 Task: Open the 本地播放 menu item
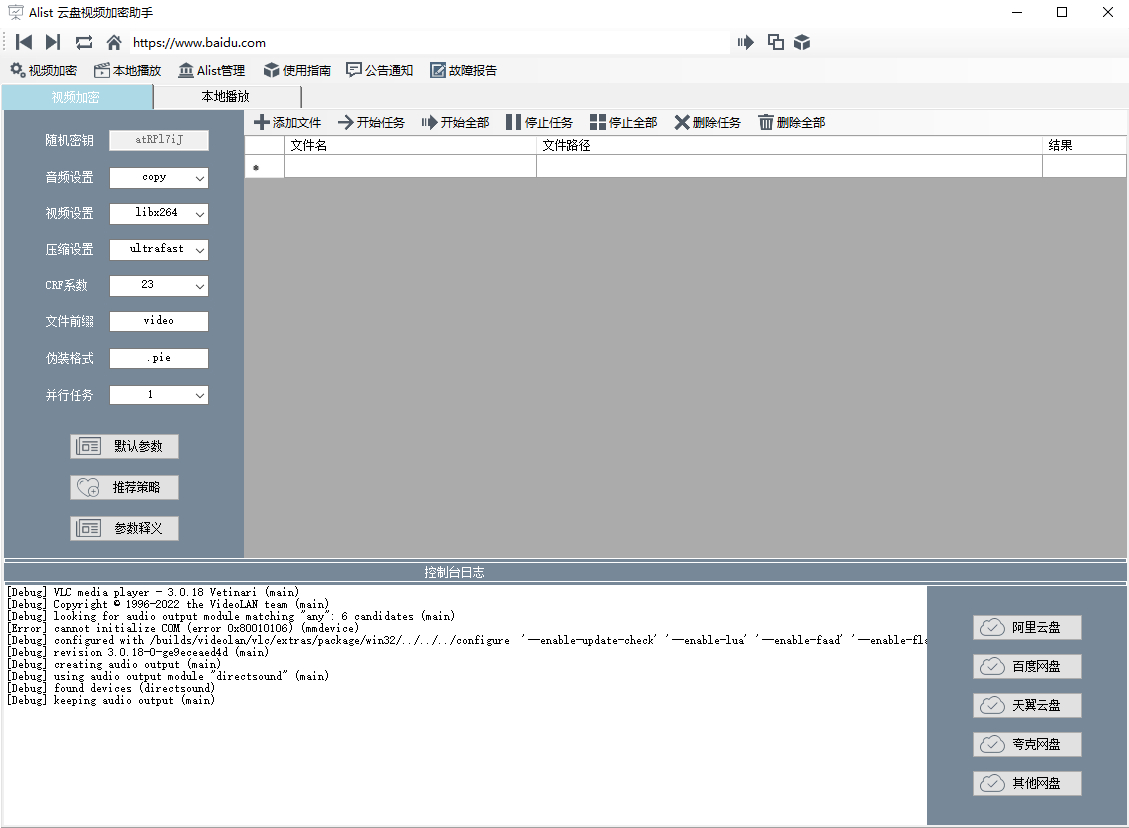tap(127, 70)
